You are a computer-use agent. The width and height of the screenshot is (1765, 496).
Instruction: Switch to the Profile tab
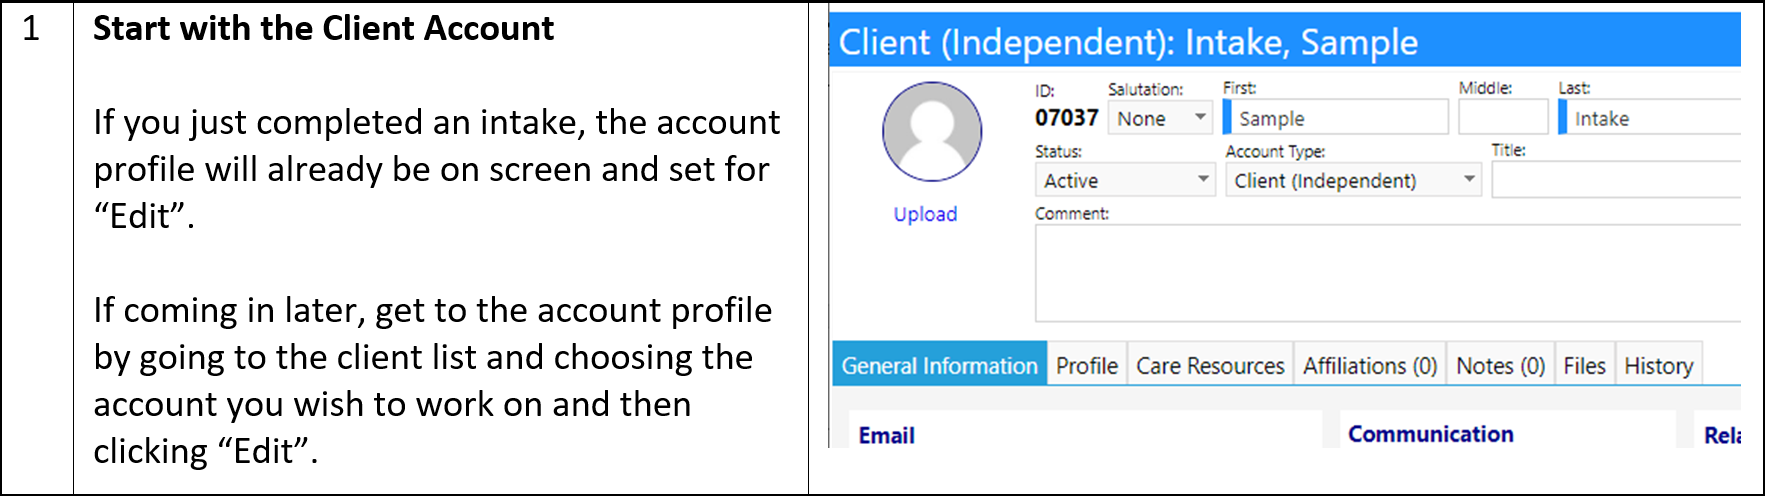tap(1087, 365)
